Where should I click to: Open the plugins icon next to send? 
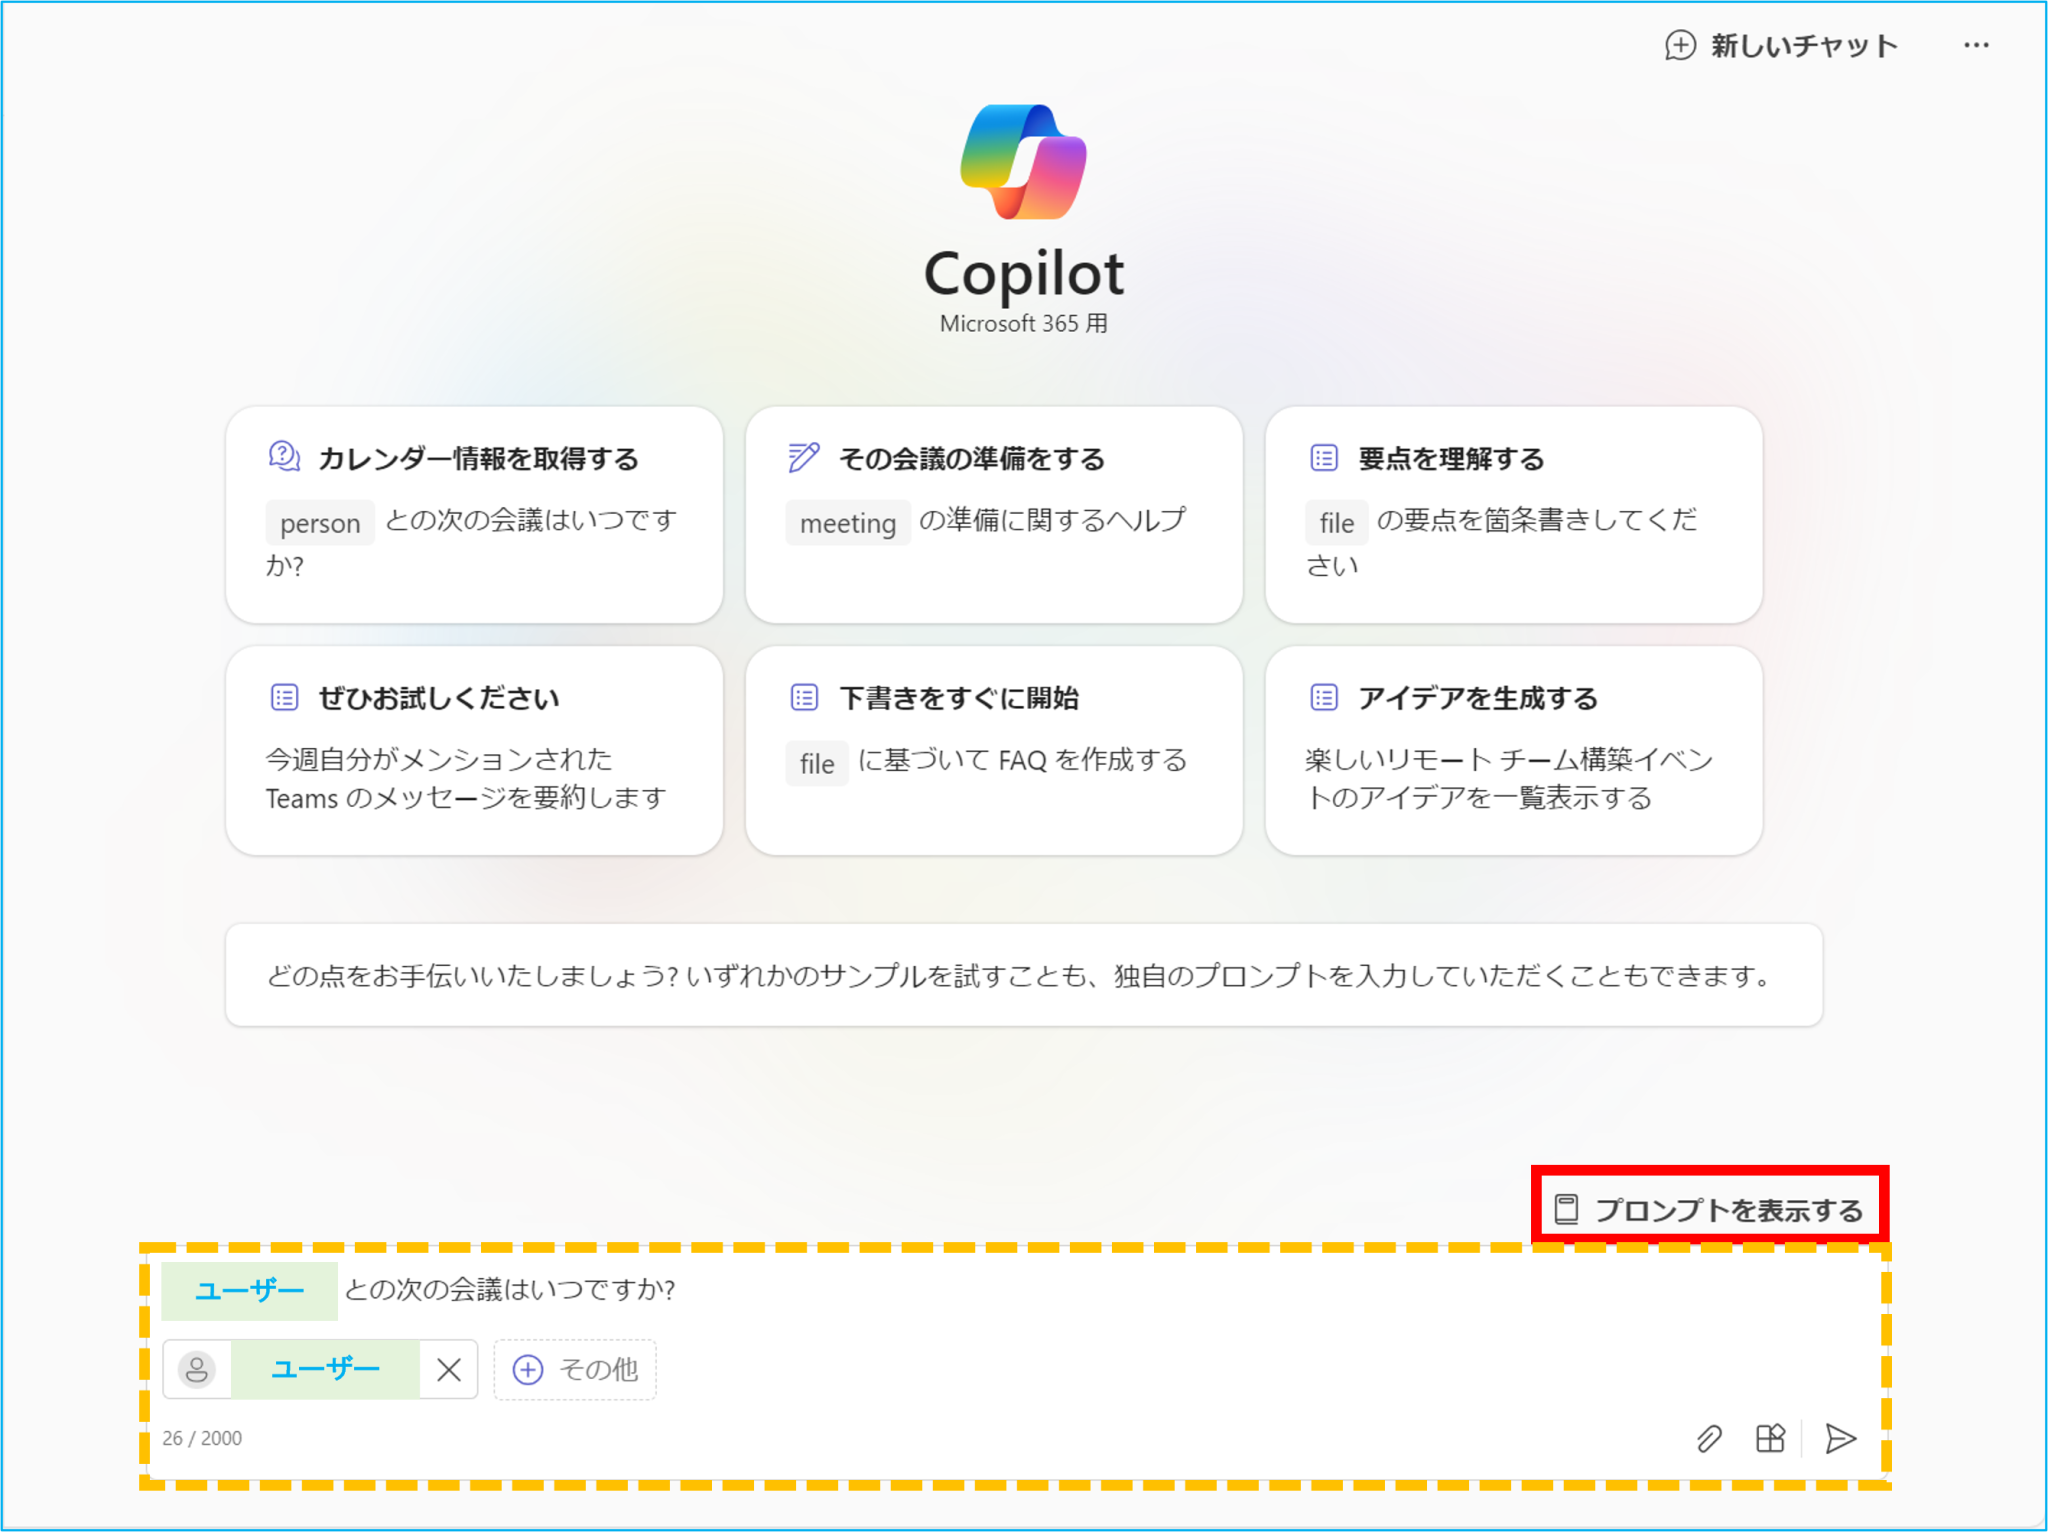click(x=1770, y=1440)
